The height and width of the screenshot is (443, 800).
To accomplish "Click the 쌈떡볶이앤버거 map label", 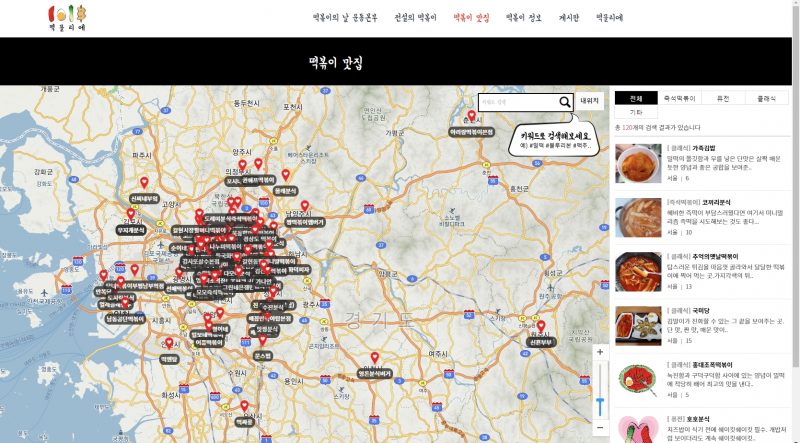I will pos(305,223).
